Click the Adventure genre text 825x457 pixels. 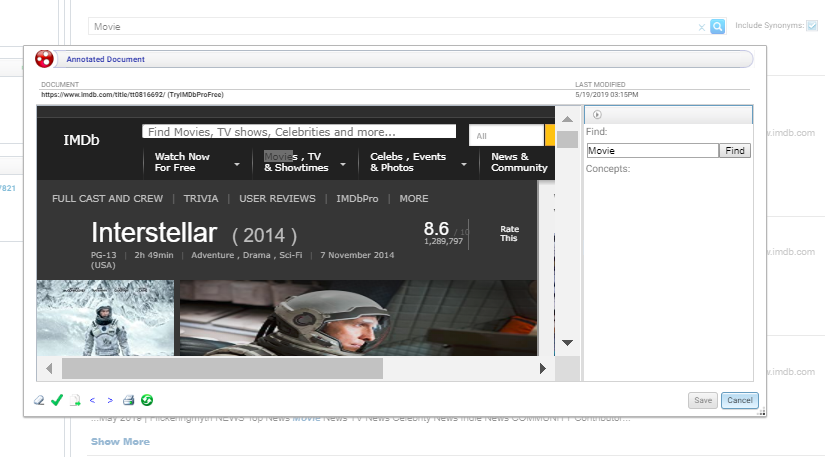213,255
